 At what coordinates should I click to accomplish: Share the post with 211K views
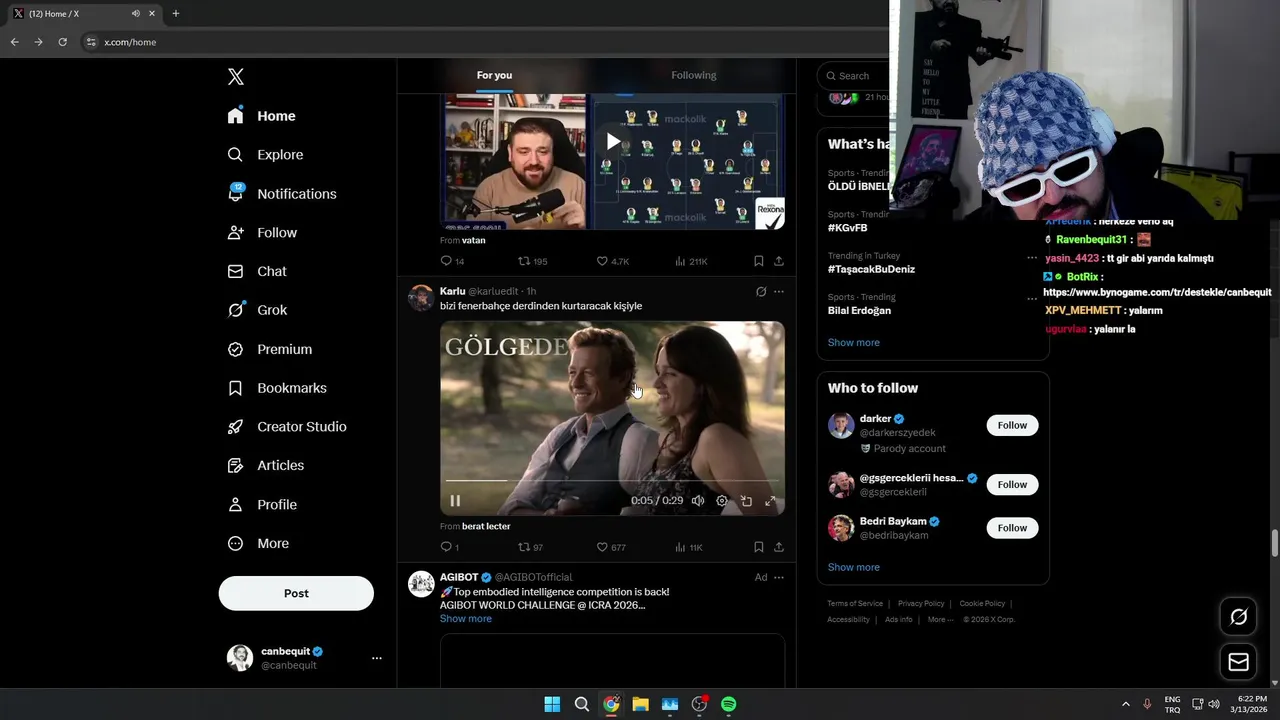coord(779,261)
